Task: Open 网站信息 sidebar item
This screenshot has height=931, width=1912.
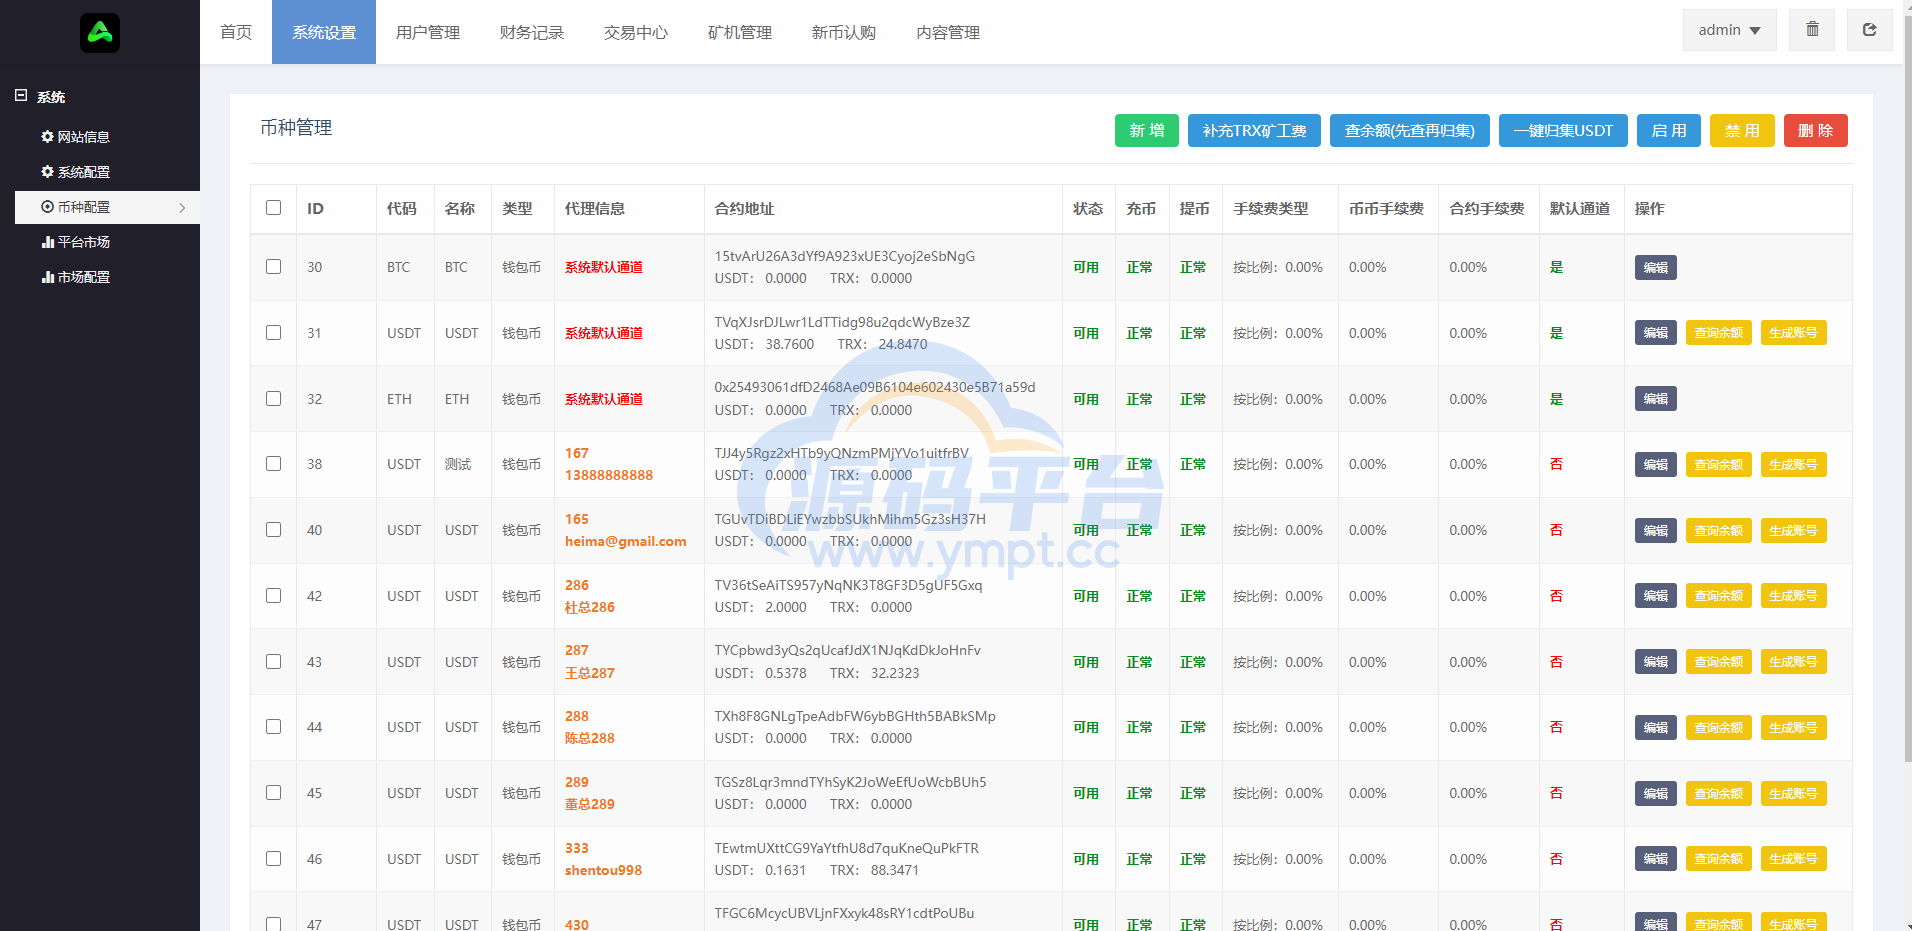Action: (76, 137)
